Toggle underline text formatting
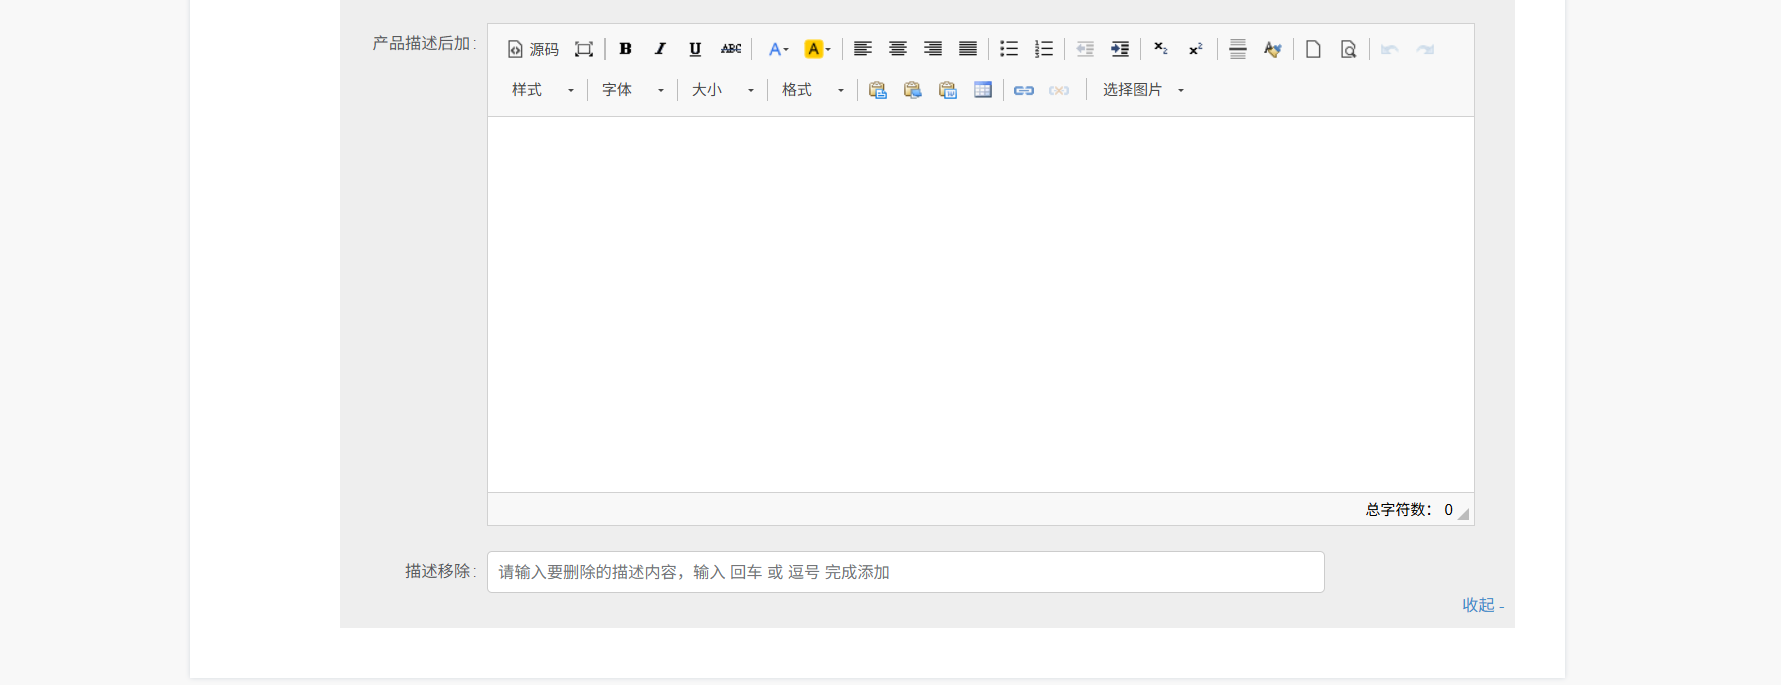Screen dimensions: 1781x685 coord(695,49)
